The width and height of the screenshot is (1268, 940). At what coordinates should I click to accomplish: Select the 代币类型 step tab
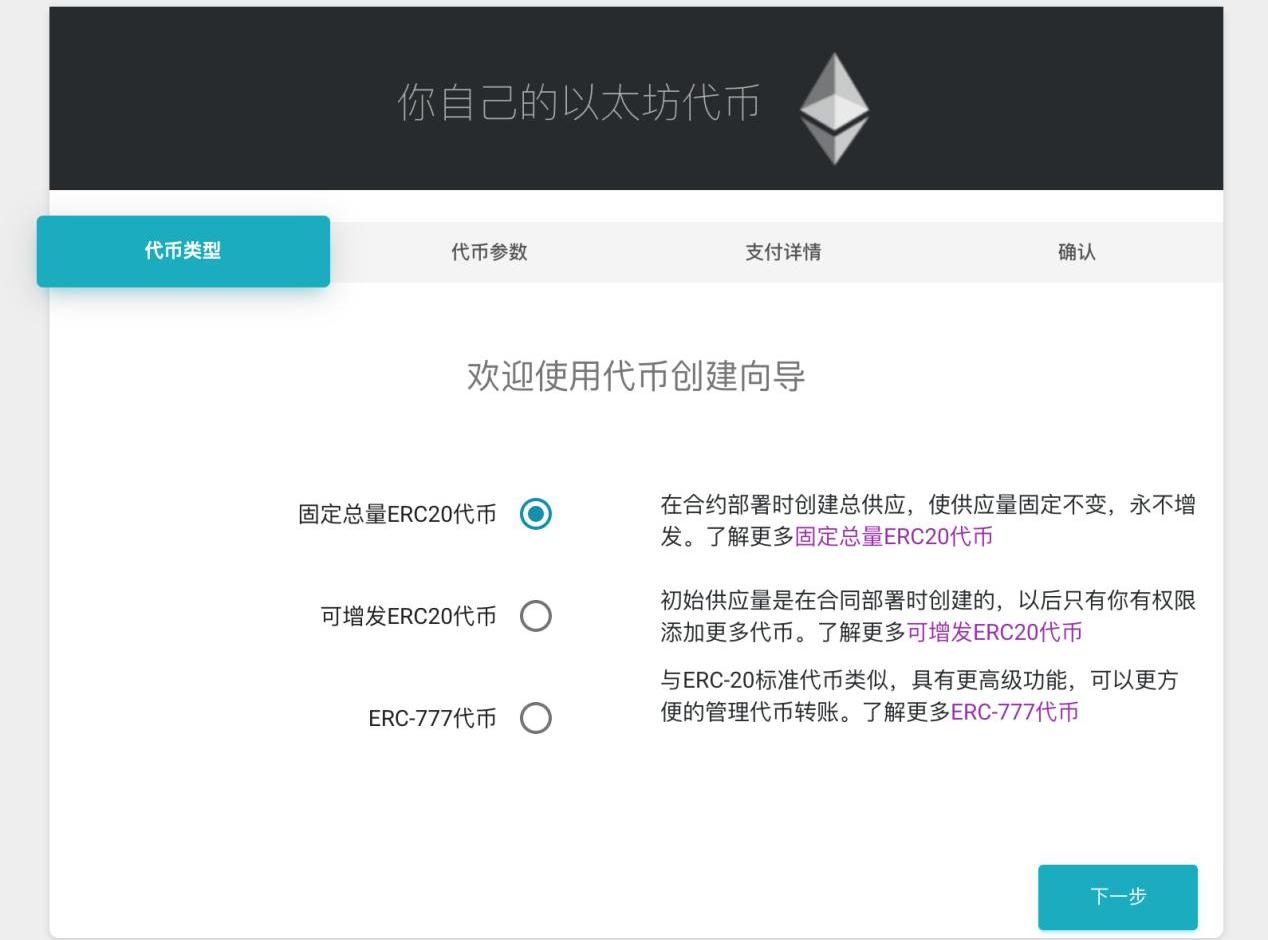click(183, 251)
